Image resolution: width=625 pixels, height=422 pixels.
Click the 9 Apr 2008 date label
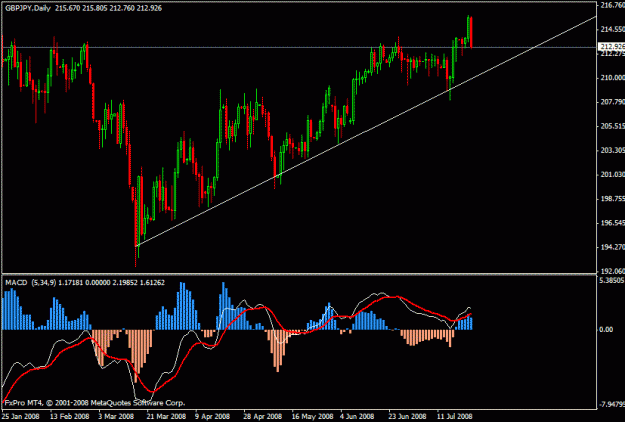click(x=214, y=416)
